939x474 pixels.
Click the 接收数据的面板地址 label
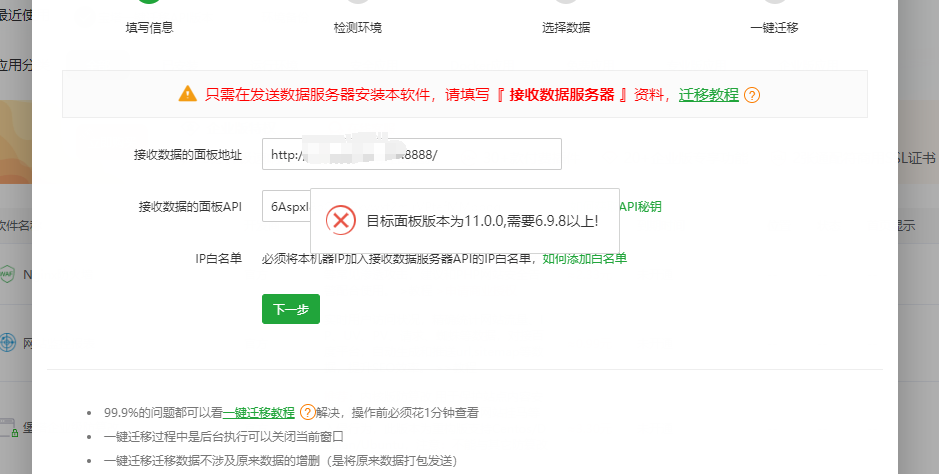(187, 154)
